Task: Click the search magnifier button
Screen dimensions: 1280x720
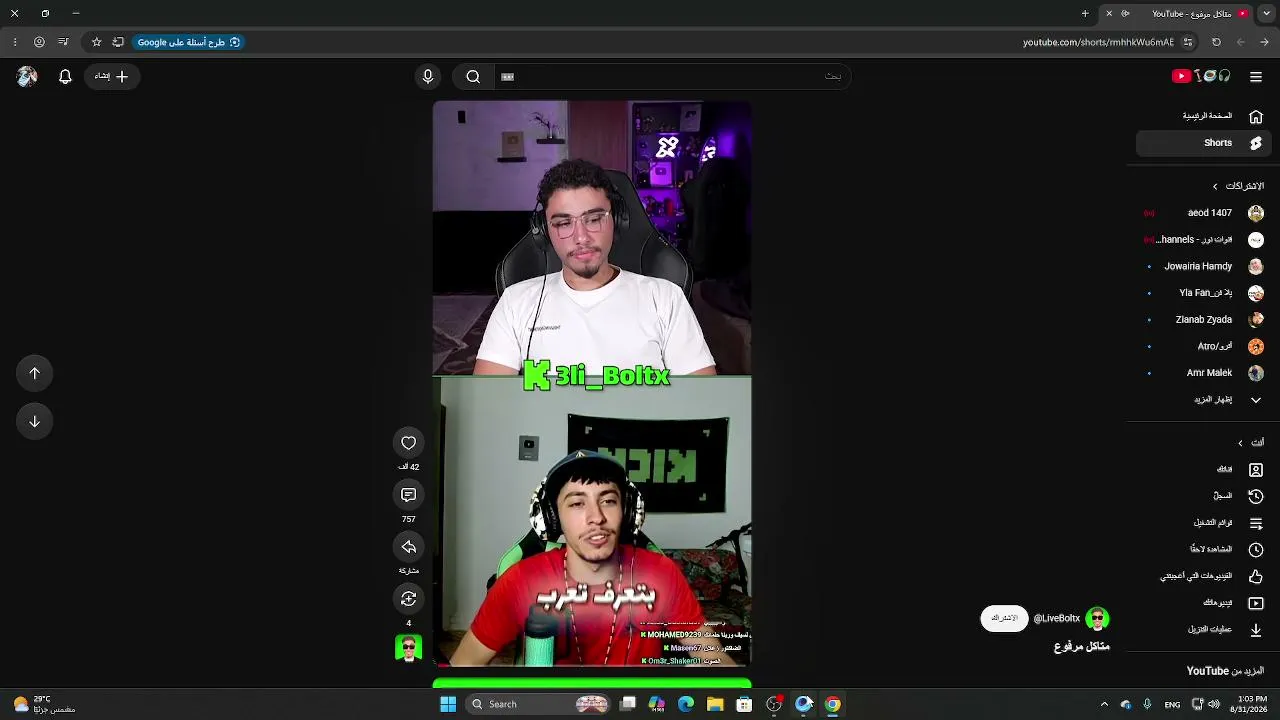Action: pyautogui.click(x=473, y=76)
